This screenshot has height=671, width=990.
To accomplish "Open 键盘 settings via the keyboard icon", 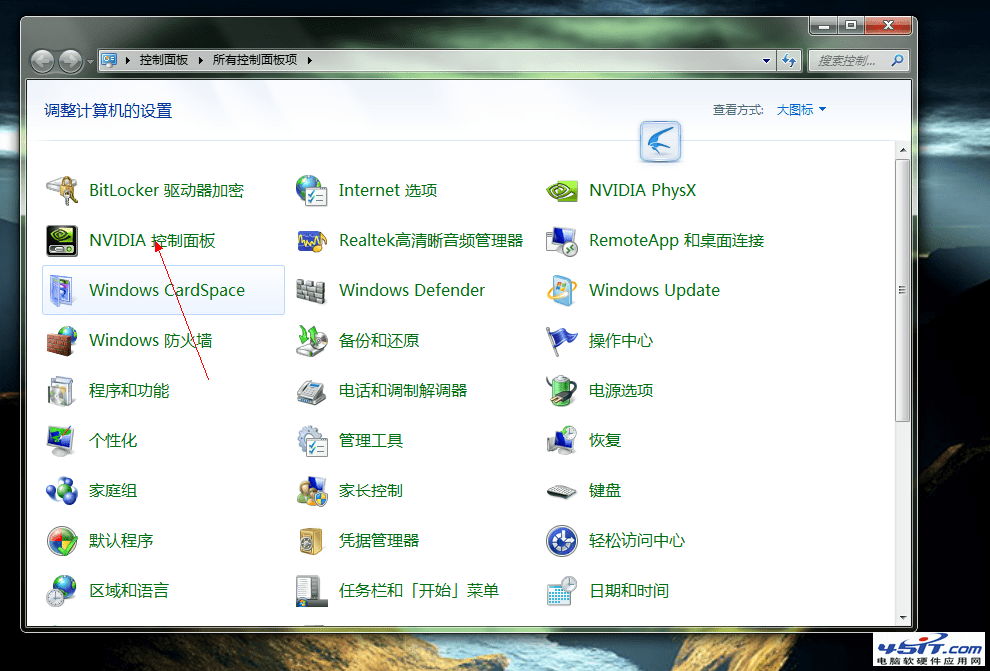I will coord(562,490).
